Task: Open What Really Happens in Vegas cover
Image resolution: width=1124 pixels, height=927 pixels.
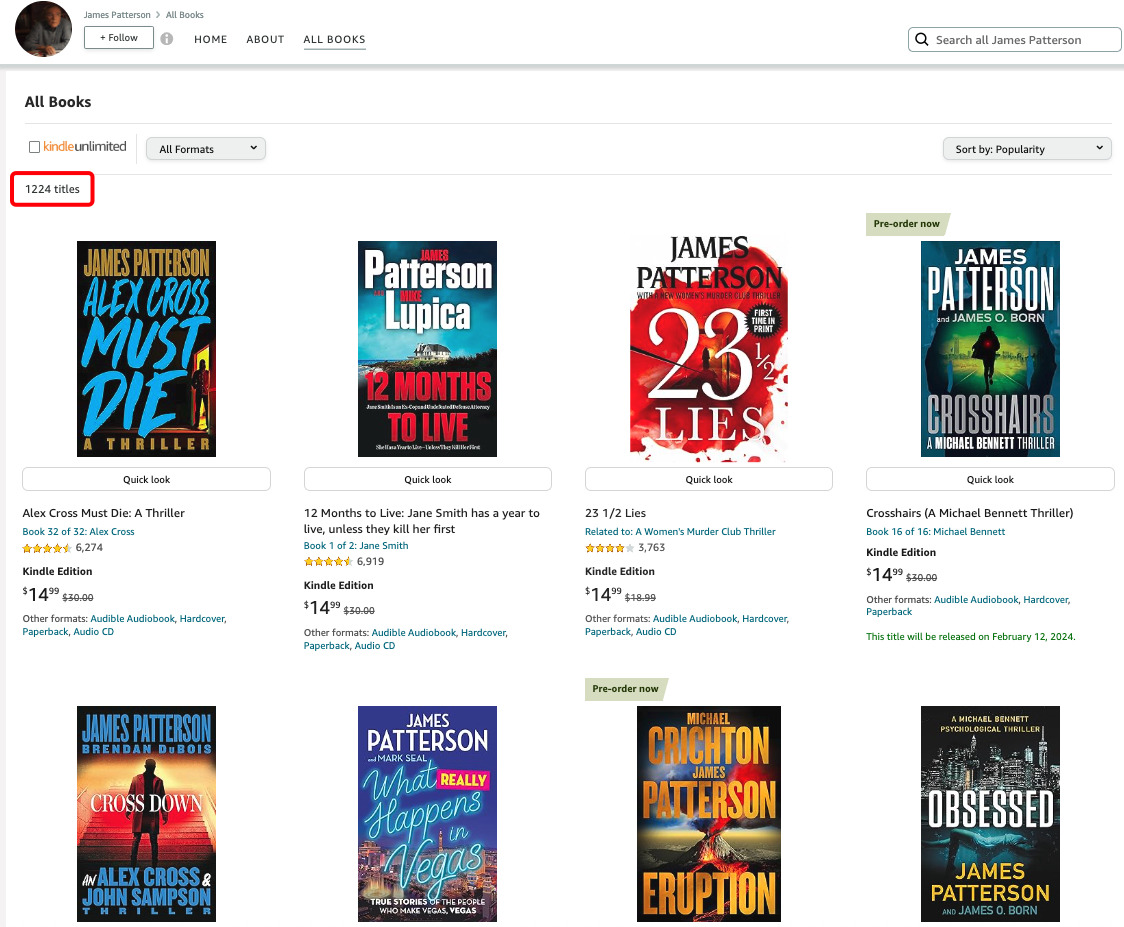Action: 427,814
